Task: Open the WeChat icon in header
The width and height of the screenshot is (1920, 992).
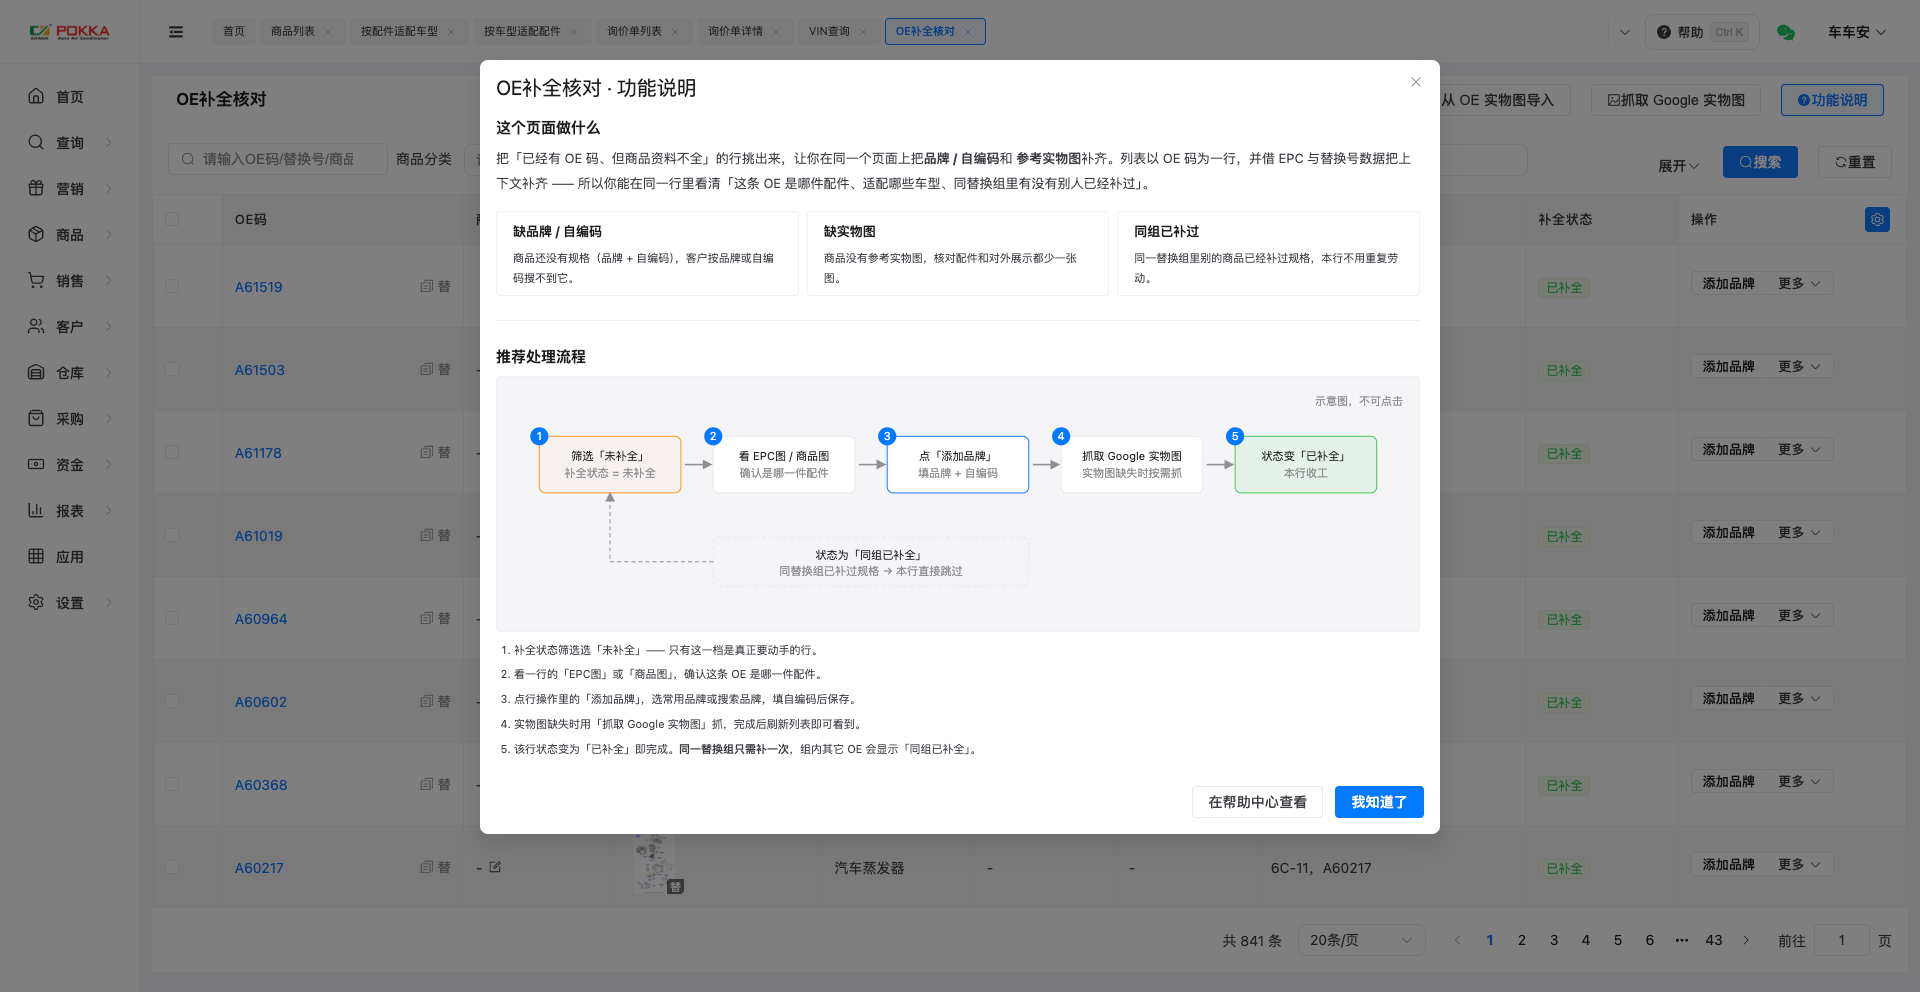Action: click(x=1786, y=32)
